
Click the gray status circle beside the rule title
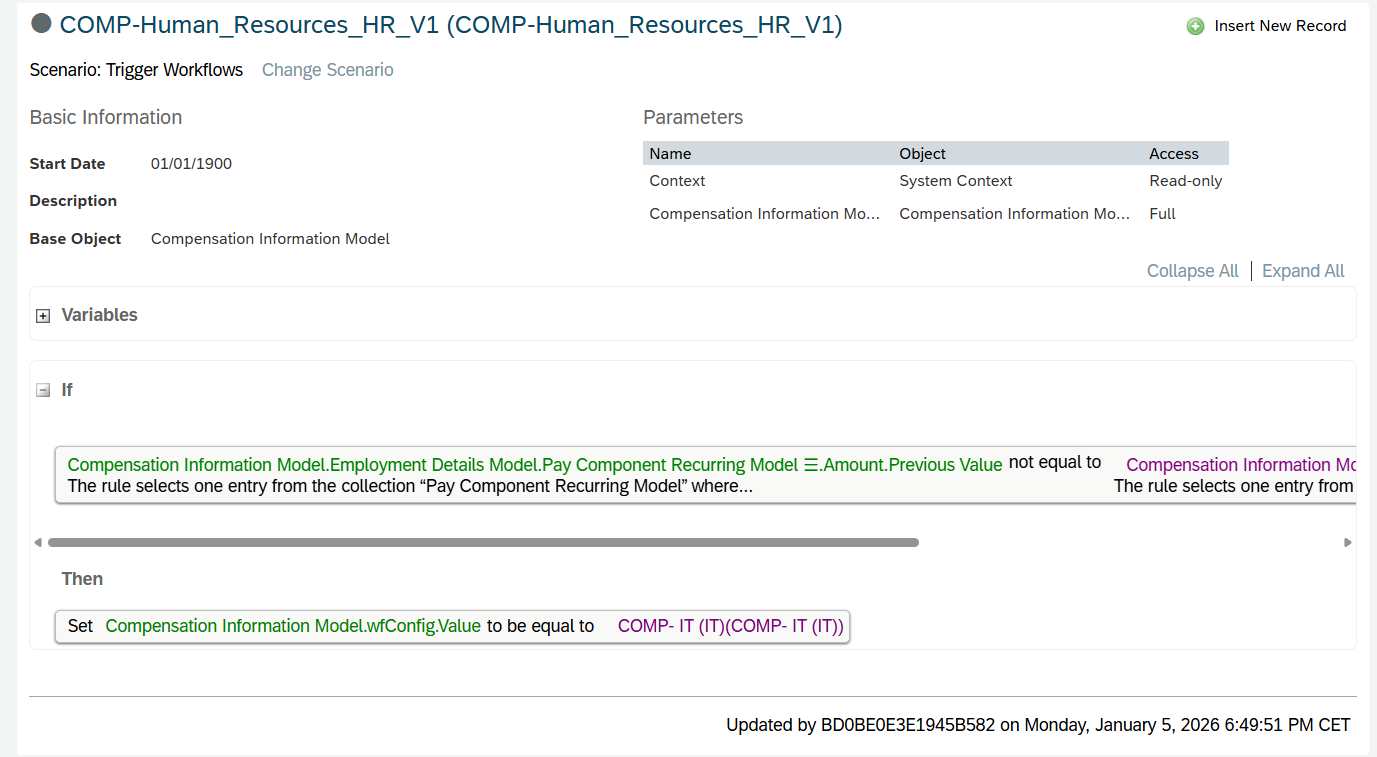click(x=42, y=24)
